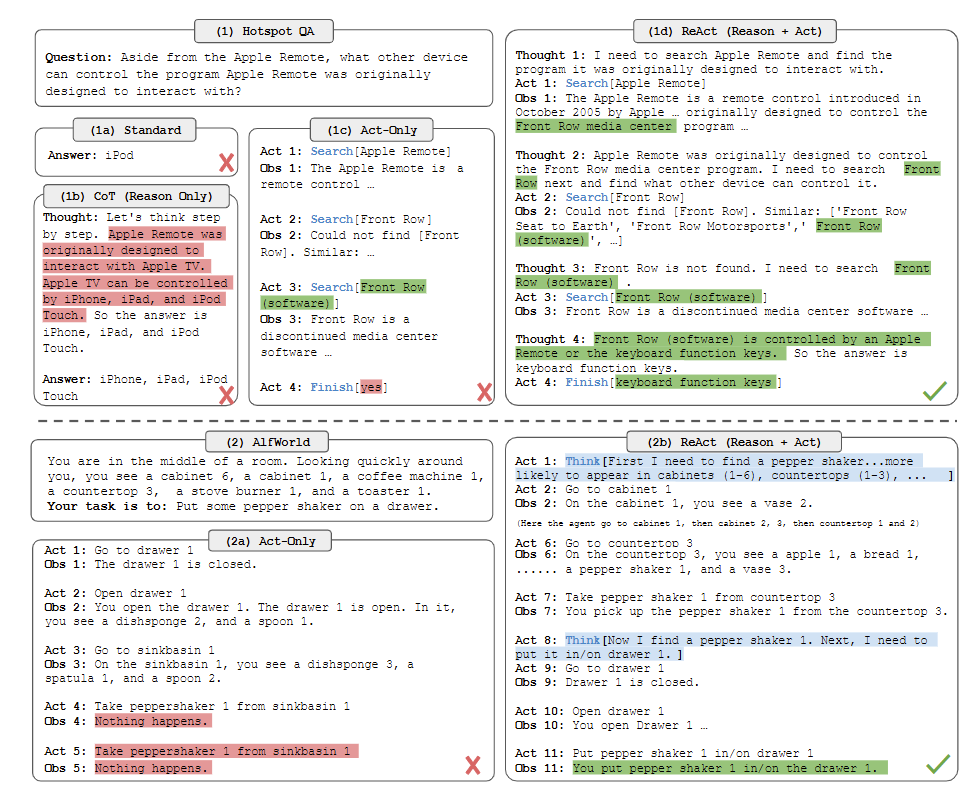Click "Act 9: Go to drawer 1" in (2b)
The height and width of the screenshot is (796, 976).
pyautogui.click(x=589, y=668)
